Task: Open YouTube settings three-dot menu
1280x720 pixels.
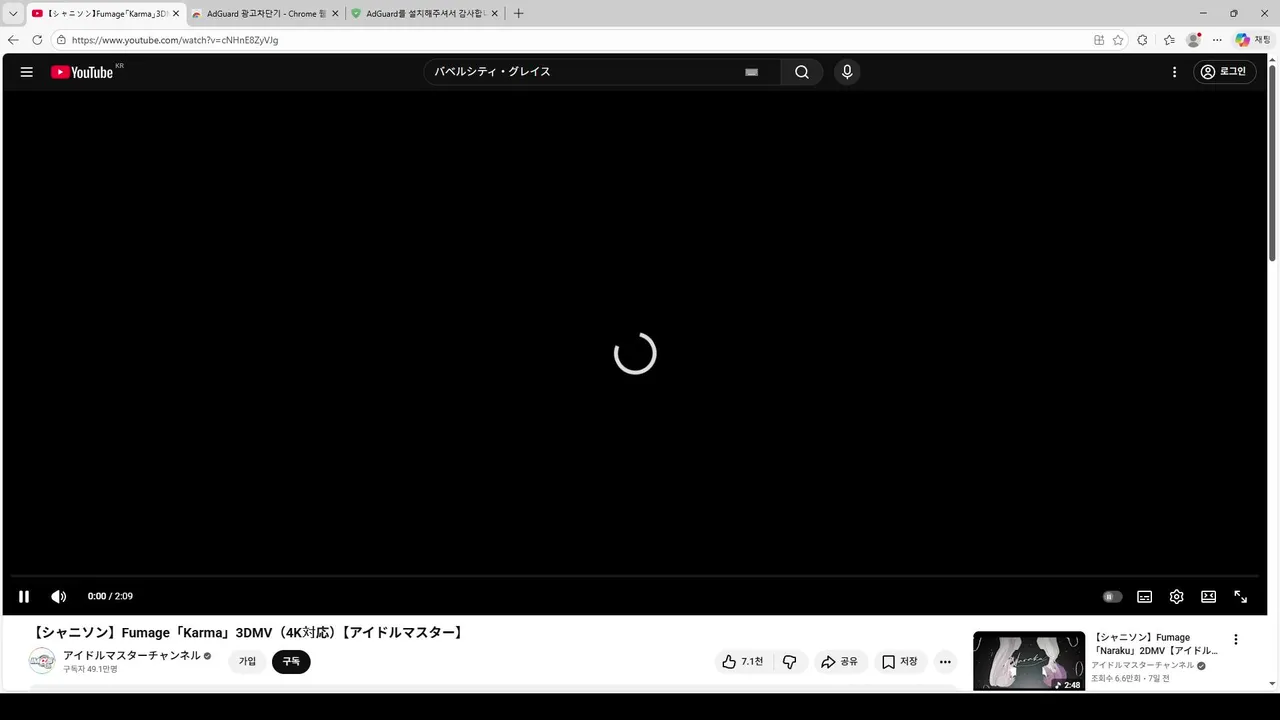Action: tap(1175, 72)
